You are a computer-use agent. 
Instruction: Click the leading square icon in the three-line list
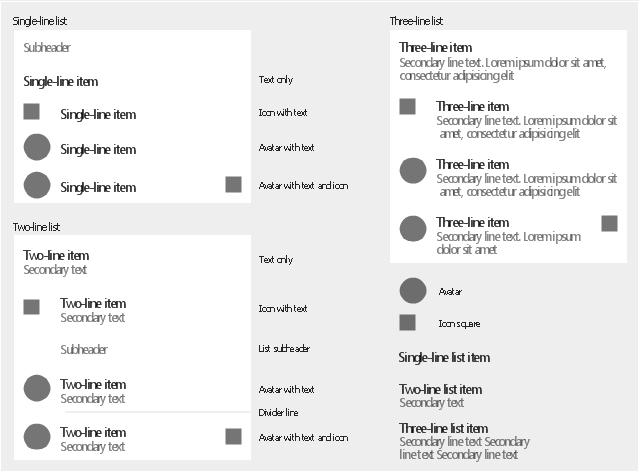tap(407, 106)
